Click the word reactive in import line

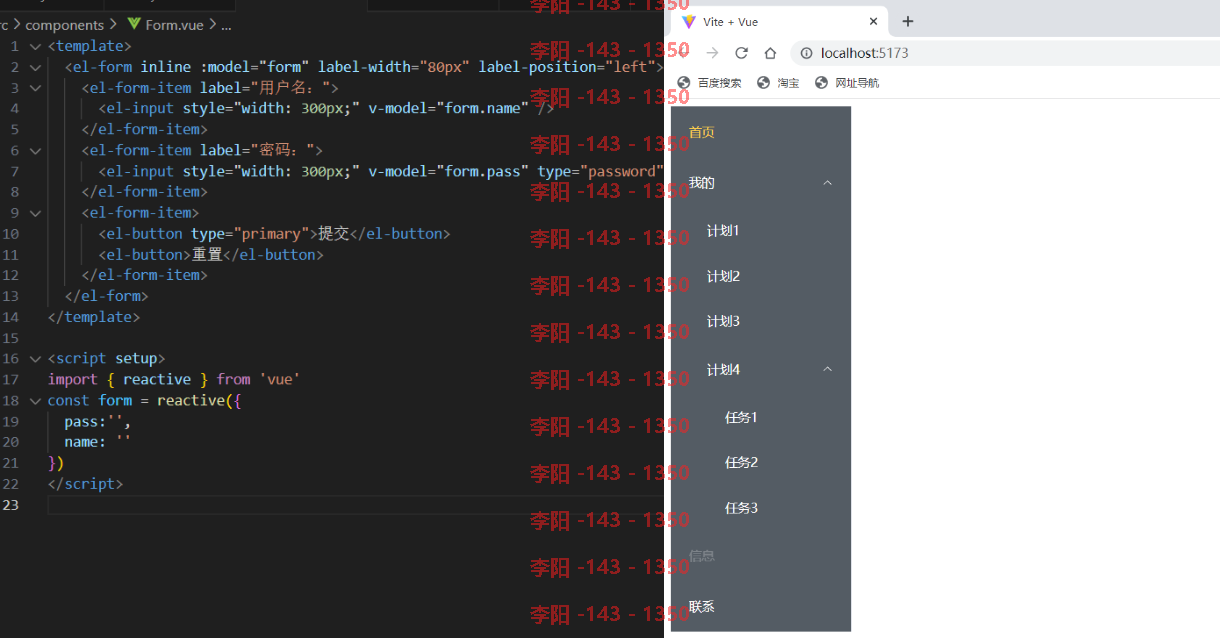click(x=157, y=380)
